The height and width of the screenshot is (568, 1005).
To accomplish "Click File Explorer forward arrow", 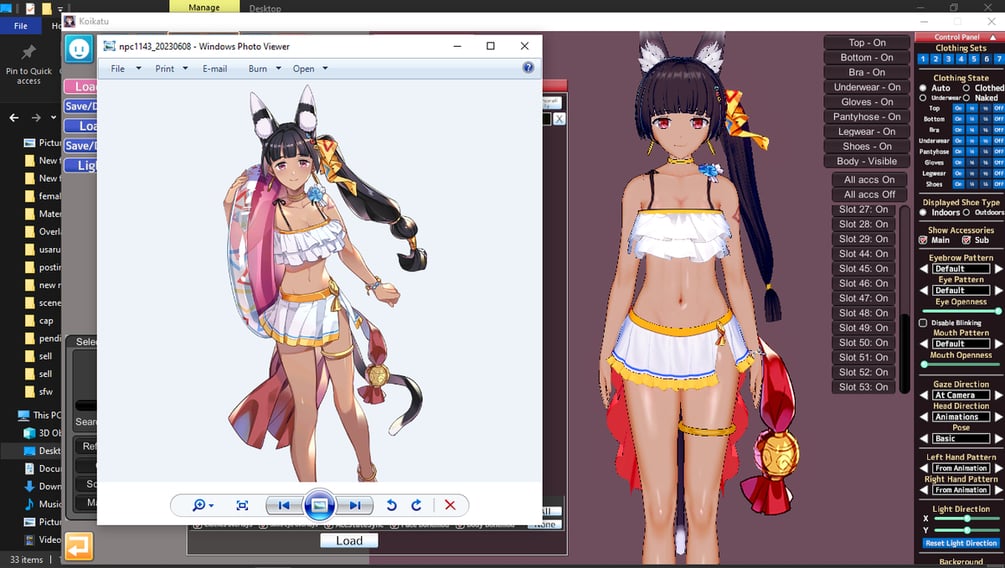I will (x=36, y=117).
